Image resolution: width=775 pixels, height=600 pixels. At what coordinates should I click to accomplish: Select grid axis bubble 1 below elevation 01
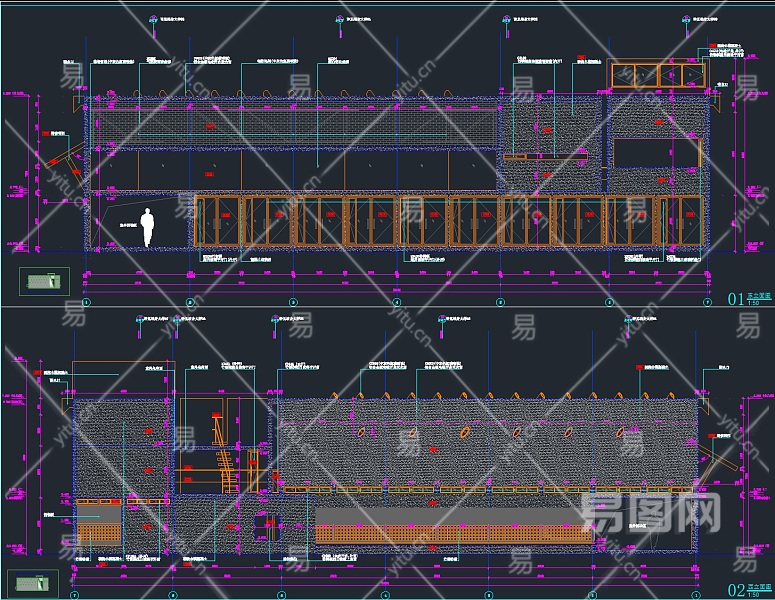coord(86,302)
